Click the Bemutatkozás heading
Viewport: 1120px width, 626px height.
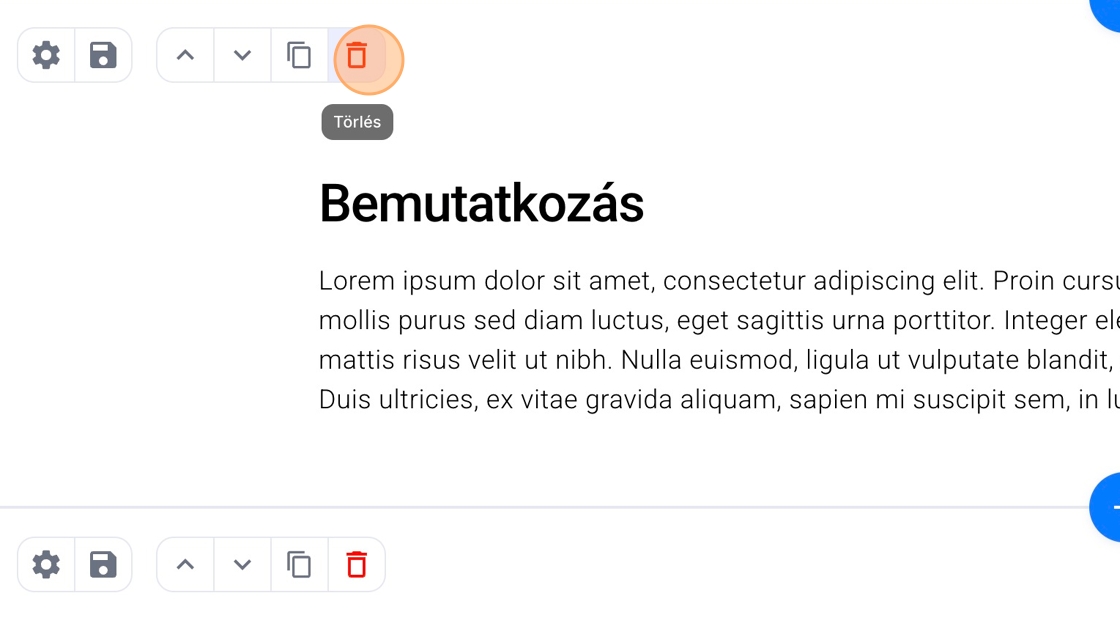tap(481, 204)
